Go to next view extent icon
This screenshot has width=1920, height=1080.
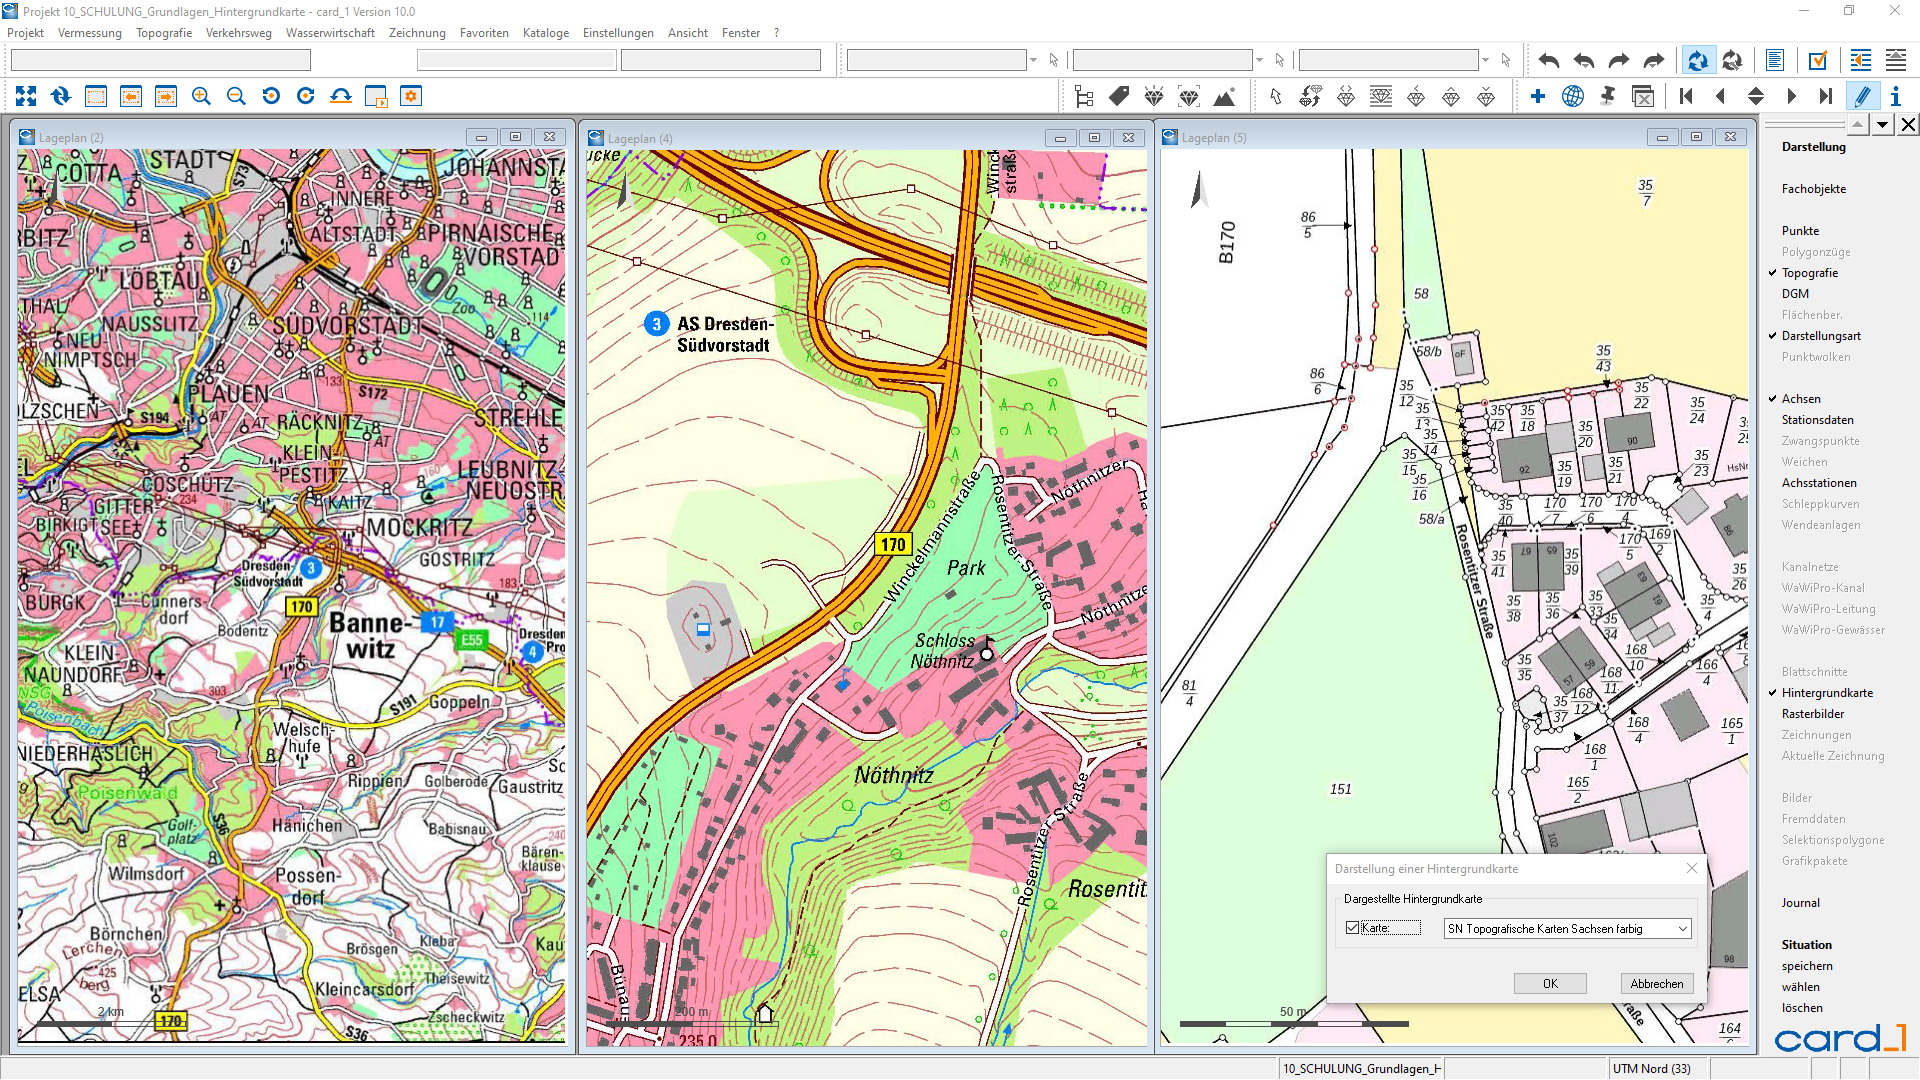[x=166, y=96]
